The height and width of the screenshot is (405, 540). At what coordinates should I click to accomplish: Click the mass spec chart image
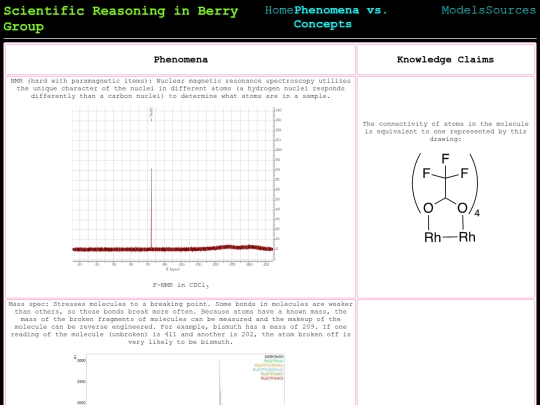tap(179, 379)
